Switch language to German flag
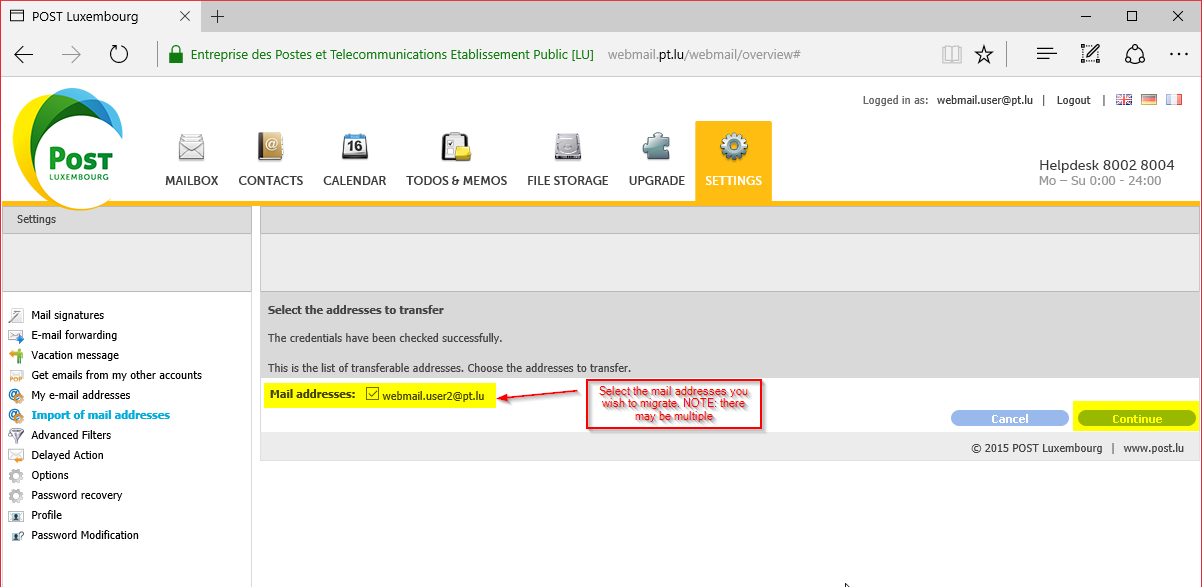The image size is (1202, 587). (x=1149, y=100)
